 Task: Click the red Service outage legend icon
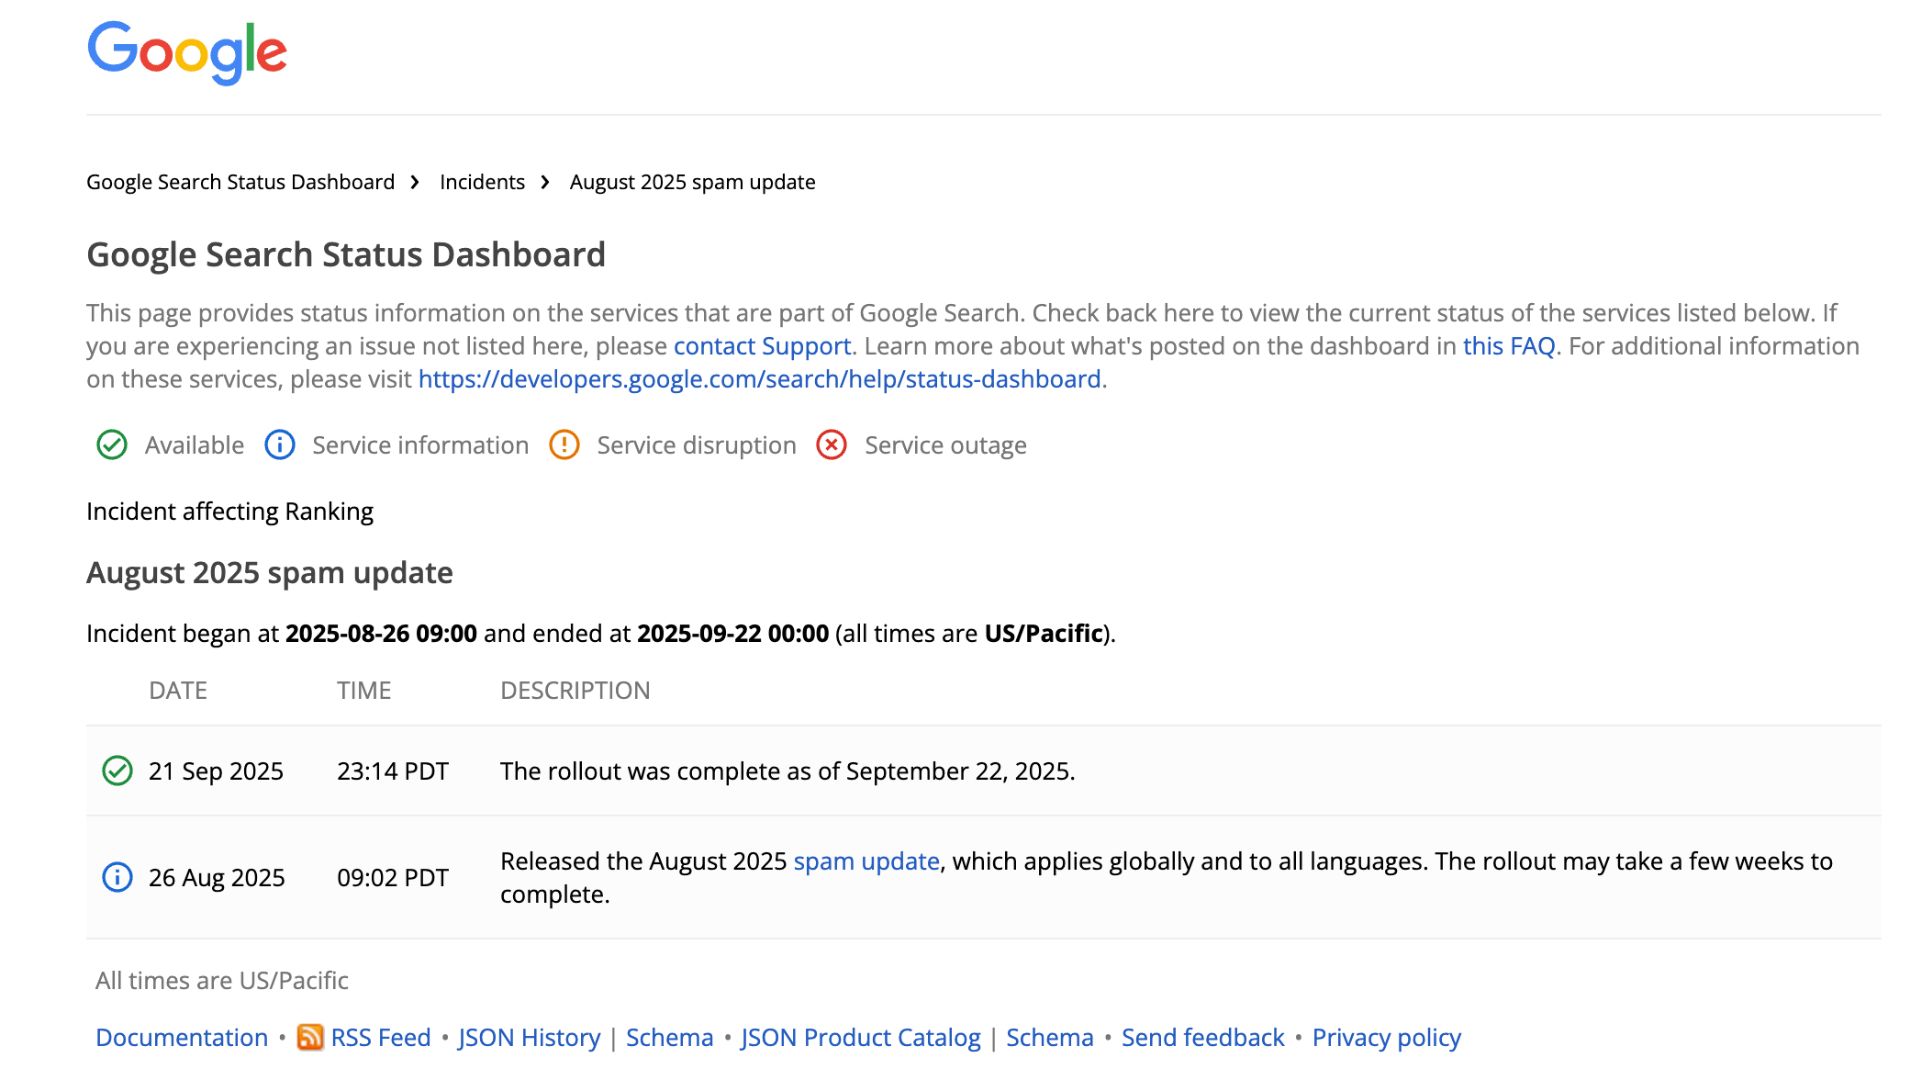click(832, 445)
